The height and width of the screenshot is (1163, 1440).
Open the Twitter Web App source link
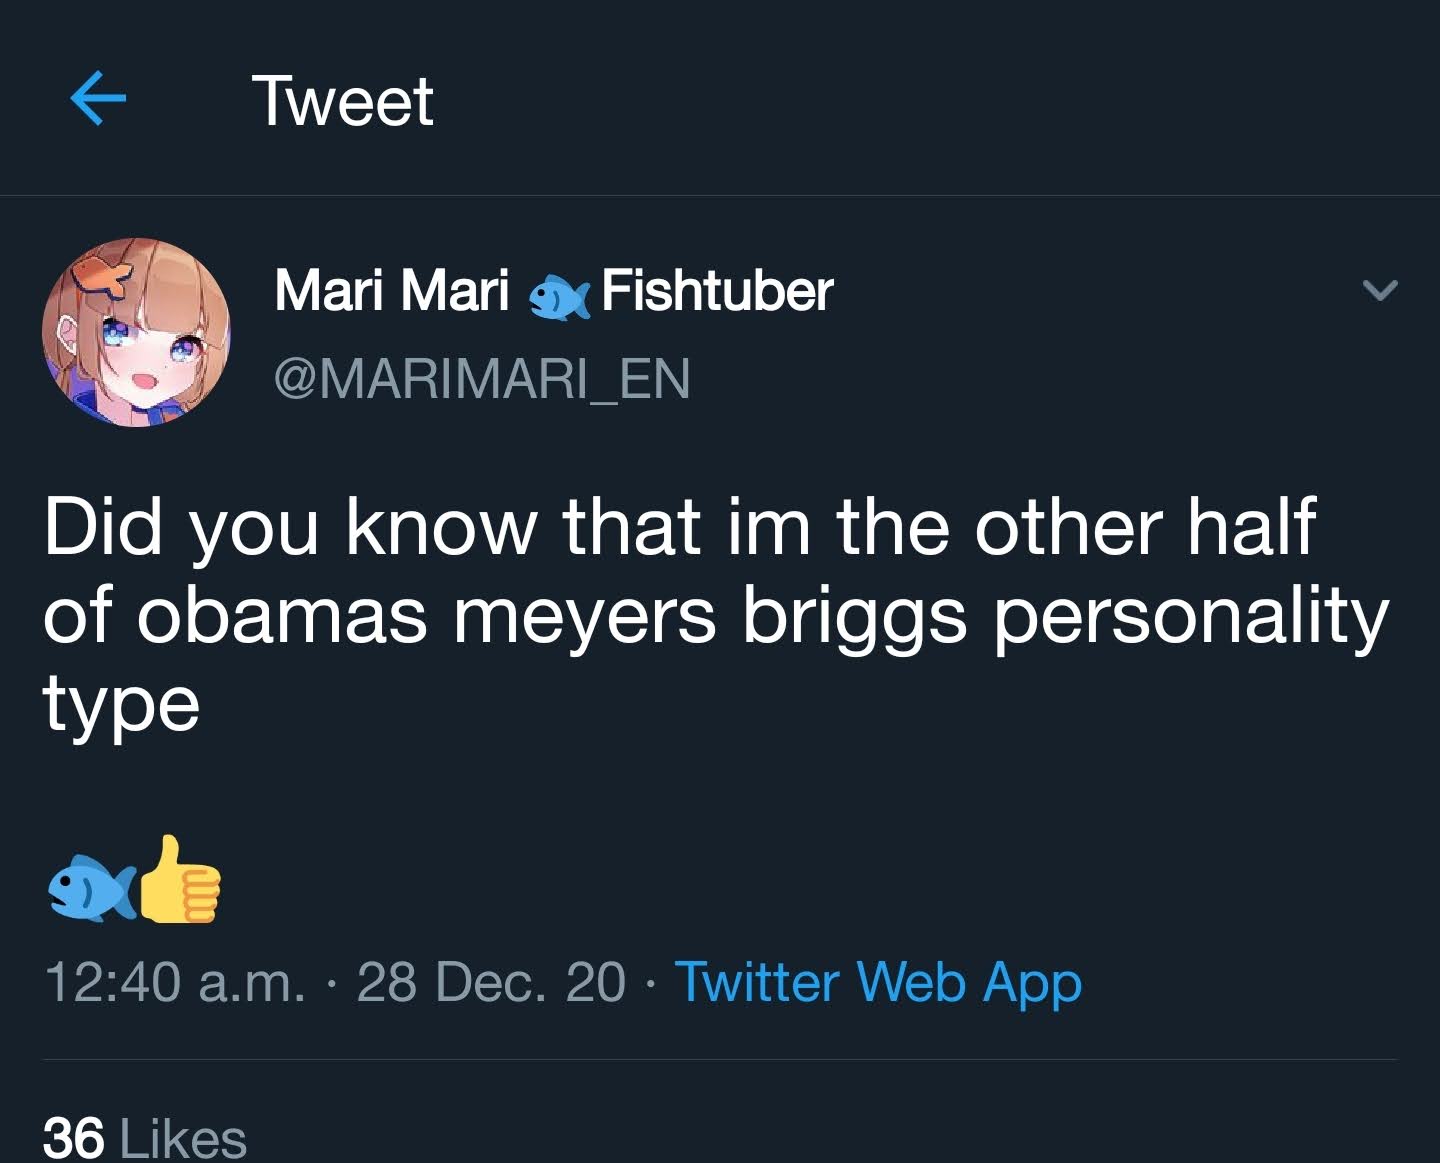pyautogui.click(x=878, y=982)
